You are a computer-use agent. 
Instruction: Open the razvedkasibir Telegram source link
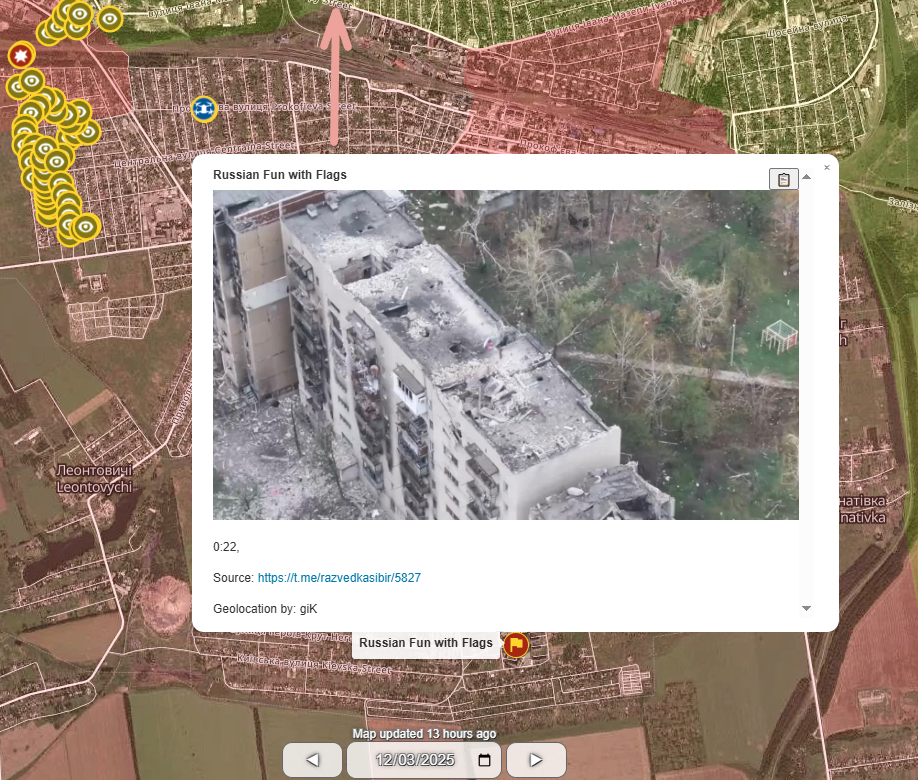click(339, 578)
